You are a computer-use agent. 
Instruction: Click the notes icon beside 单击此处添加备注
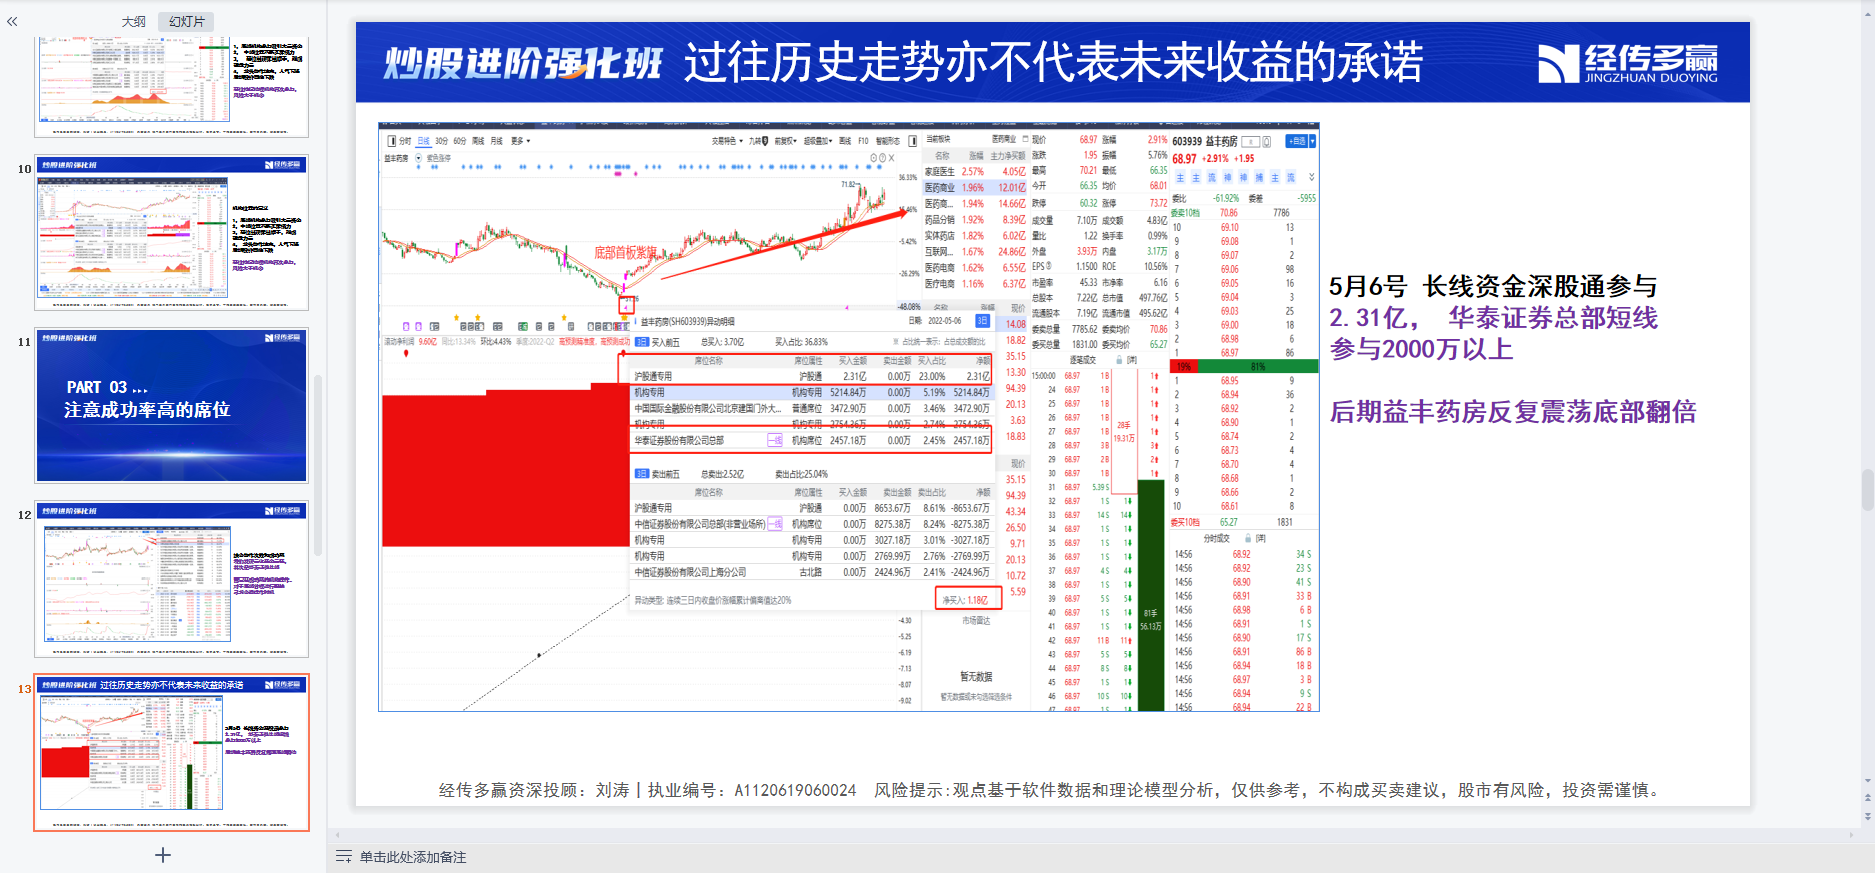coord(344,857)
